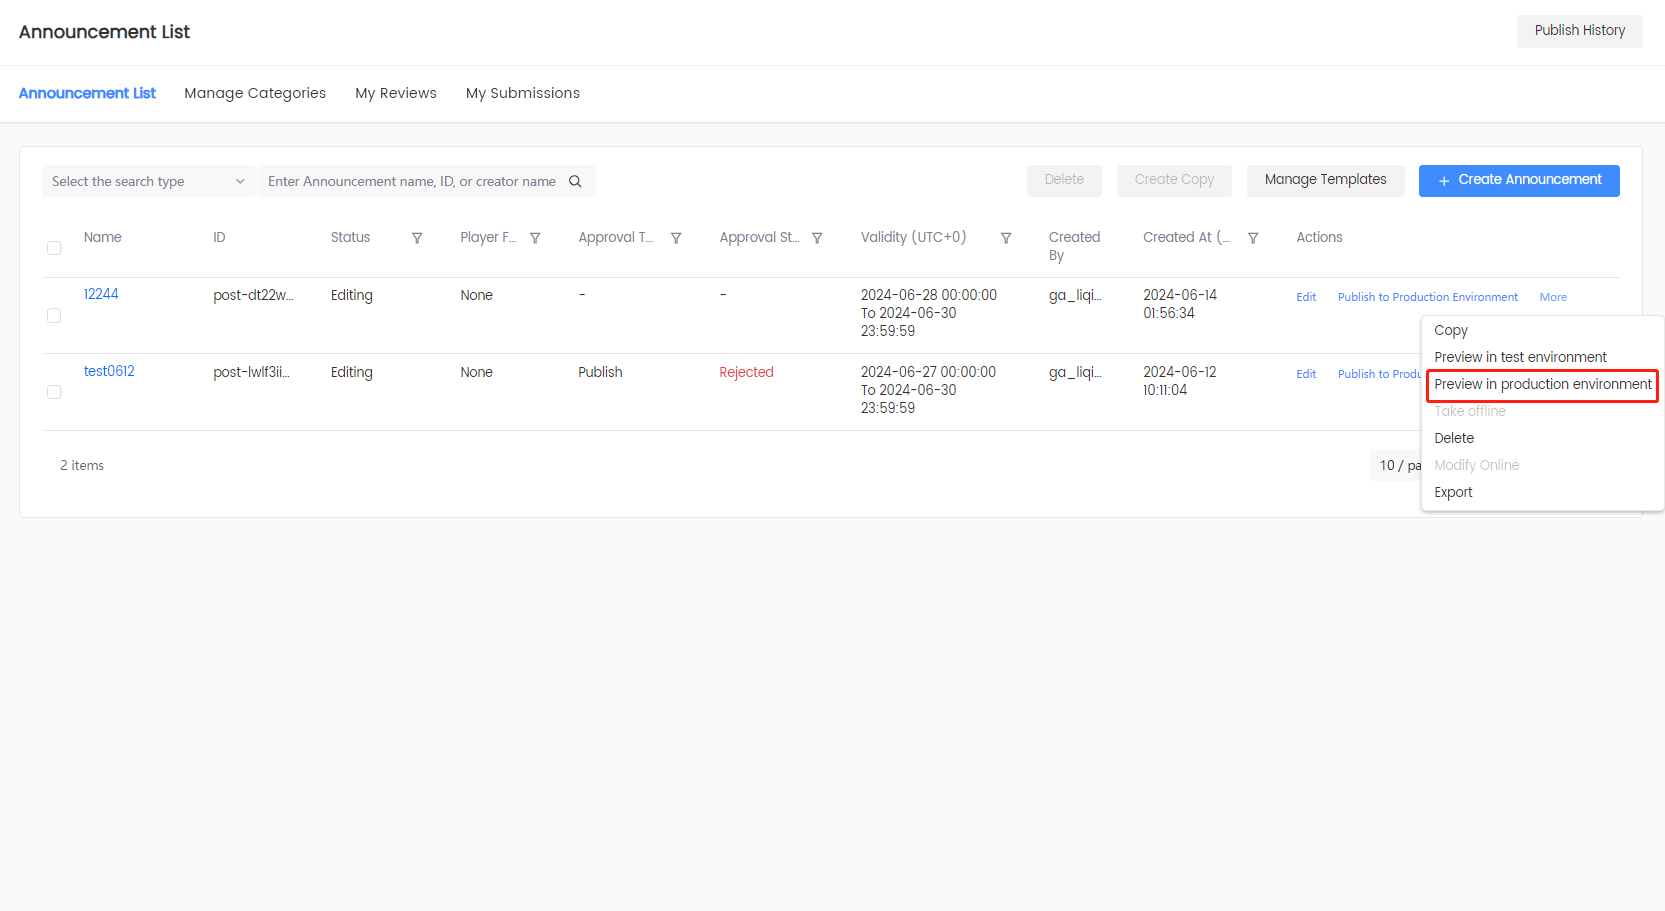Choose Export from the context menu
The width and height of the screenshot is (1665, 911).
point(1453,492)
